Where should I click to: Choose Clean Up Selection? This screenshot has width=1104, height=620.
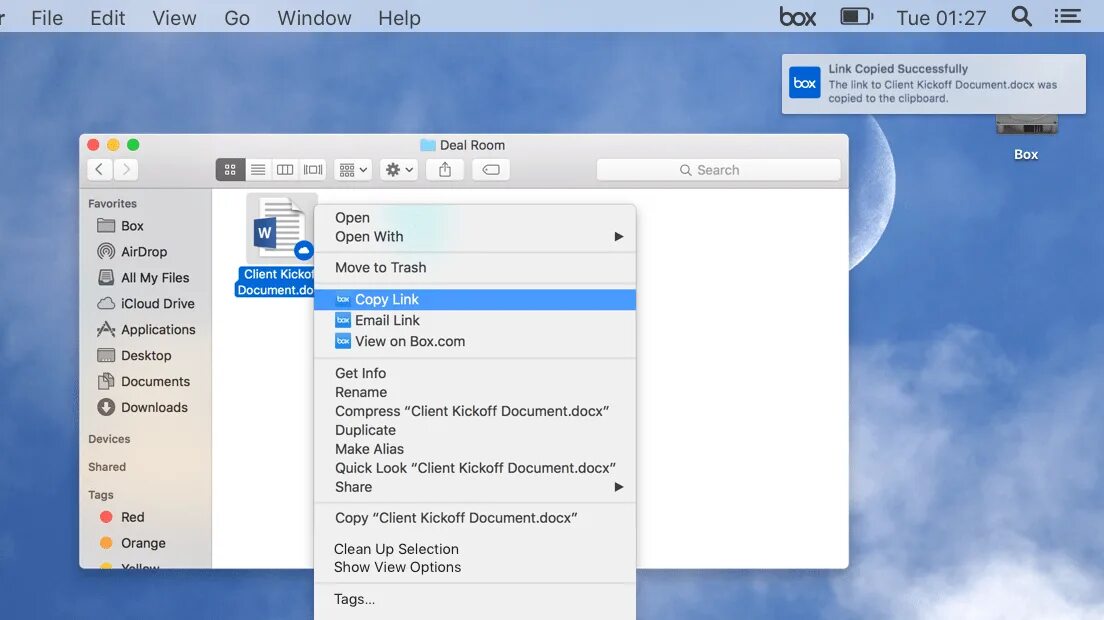pos(475,549)
